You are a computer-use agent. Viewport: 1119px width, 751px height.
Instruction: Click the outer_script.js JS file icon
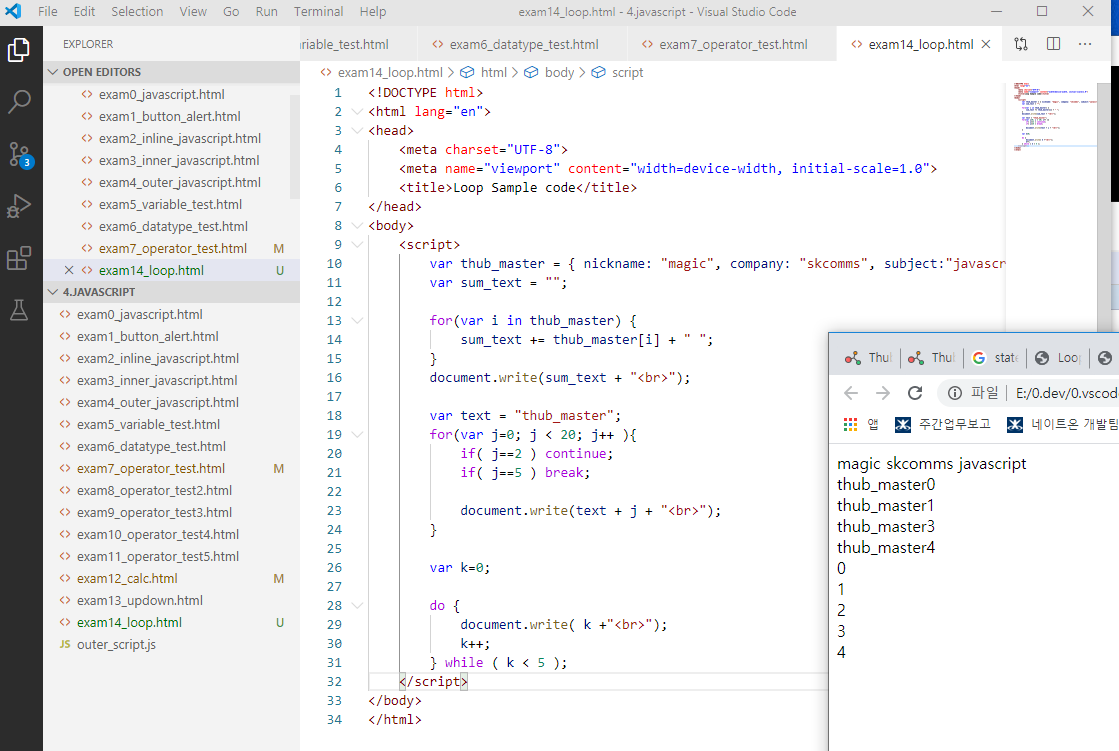click(65, 644)
